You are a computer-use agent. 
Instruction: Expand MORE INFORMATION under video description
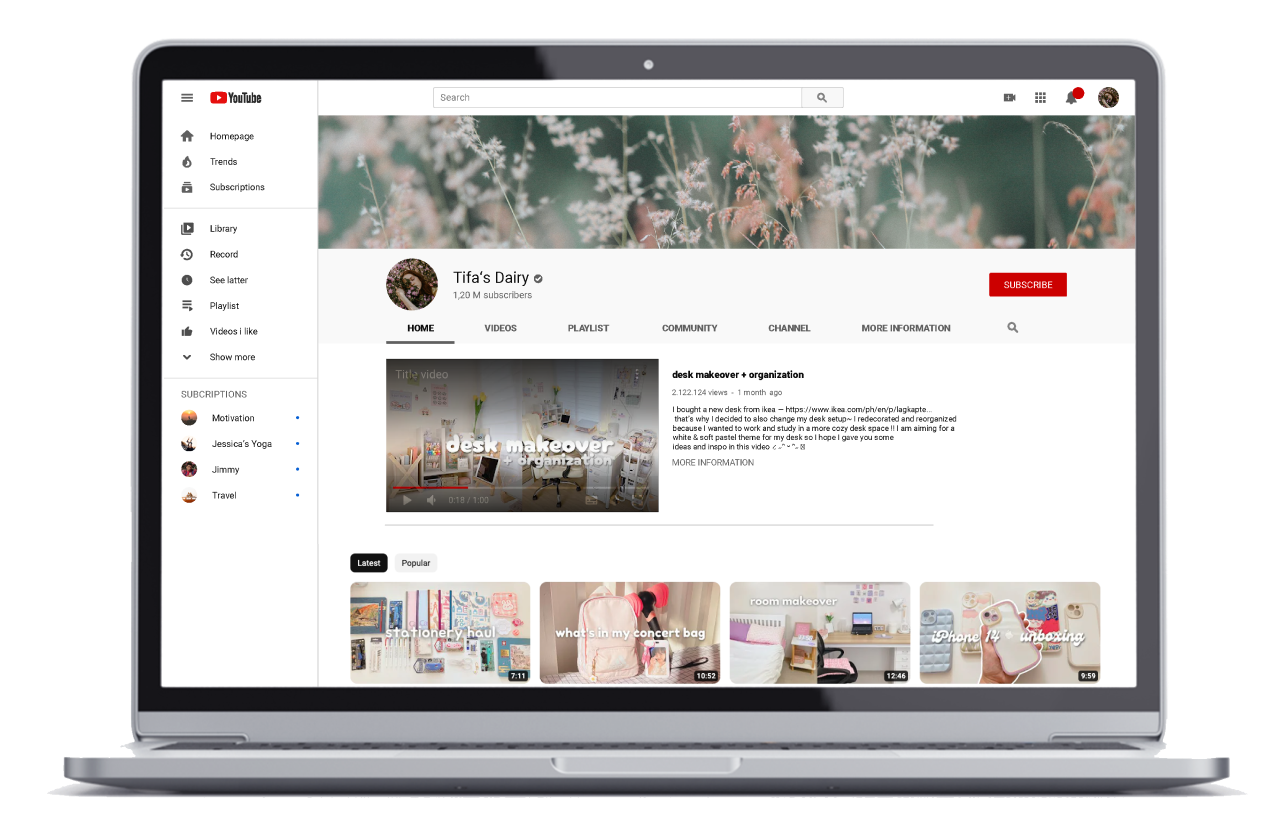pyautogui.click(x=713, y=463)
